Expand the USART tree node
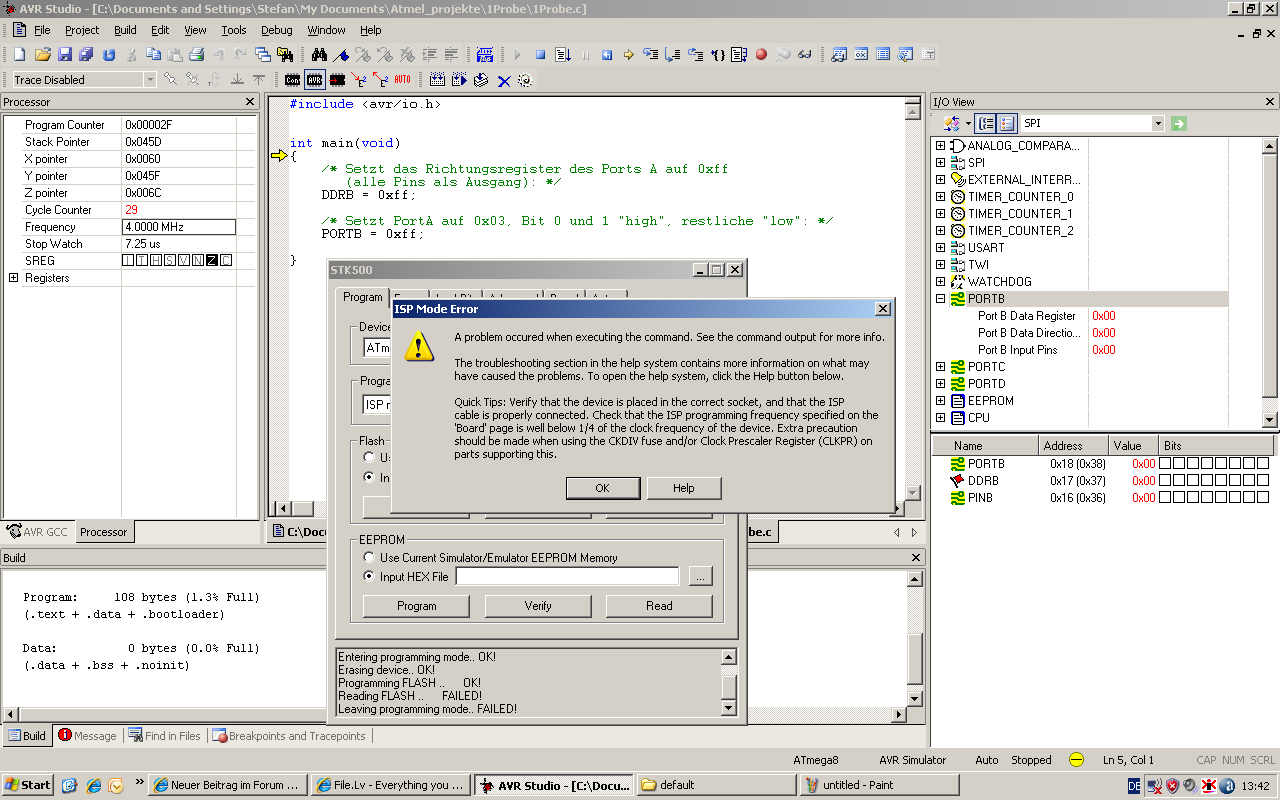 click(x=940, y=248)
